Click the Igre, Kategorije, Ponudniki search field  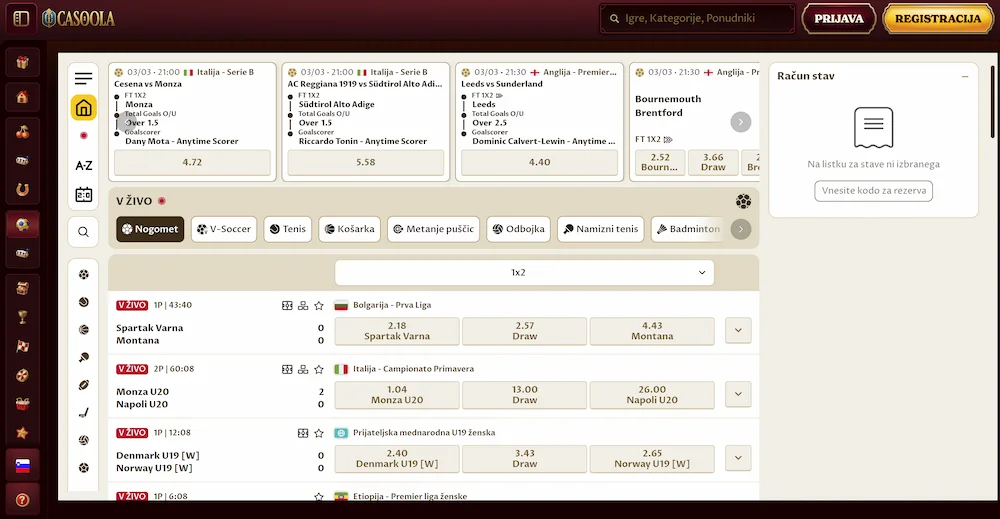tap(697, 18)
